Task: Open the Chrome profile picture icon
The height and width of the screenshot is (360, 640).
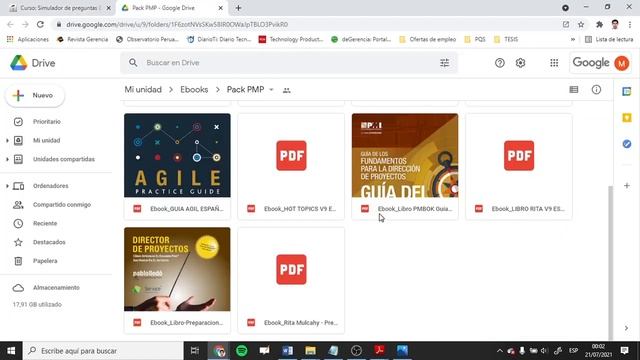Action: (615, 24)
